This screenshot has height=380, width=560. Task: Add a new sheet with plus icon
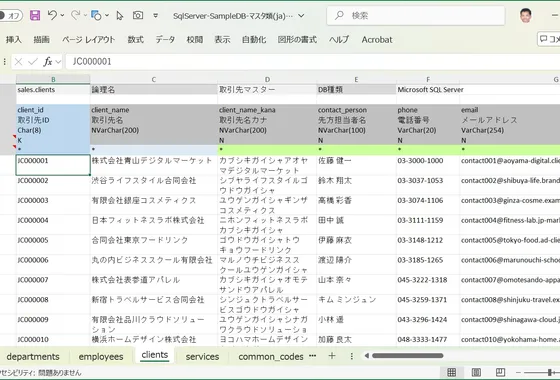[332, 356]
